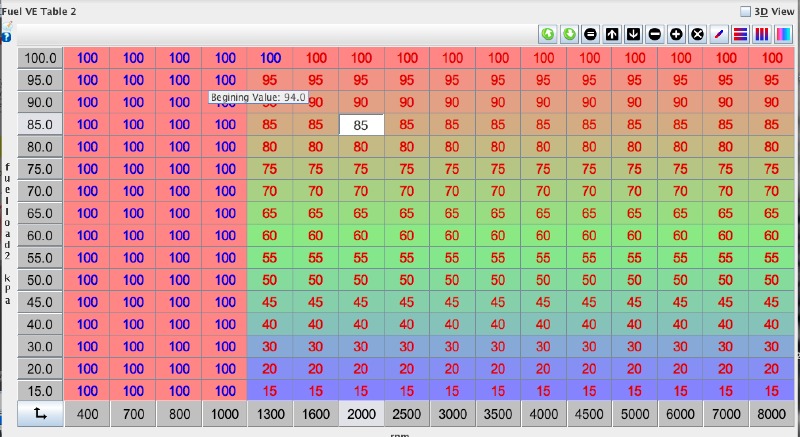Click the black square down-arrow icon

tap(633, 34)
